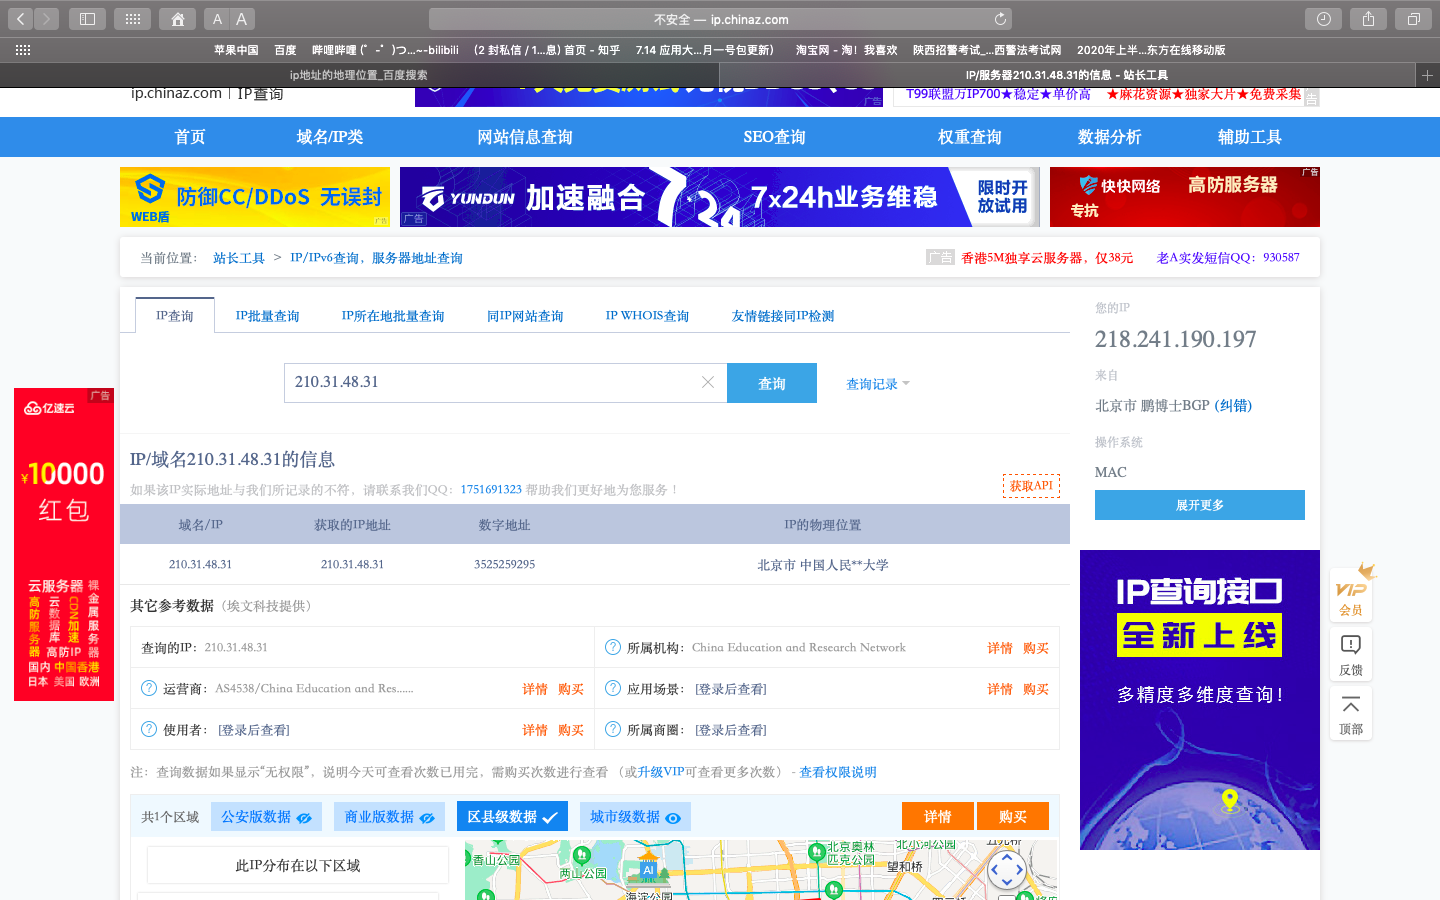
Task: Open the IP查询接口 全新上线 ad banner
Action: click(x=1200, y=700)
